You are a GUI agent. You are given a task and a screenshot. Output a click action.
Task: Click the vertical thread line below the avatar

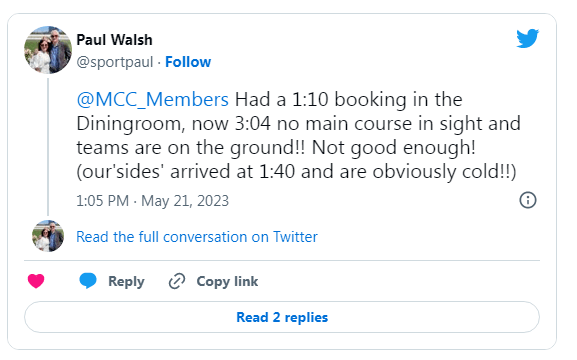click(x=48, y=147)
